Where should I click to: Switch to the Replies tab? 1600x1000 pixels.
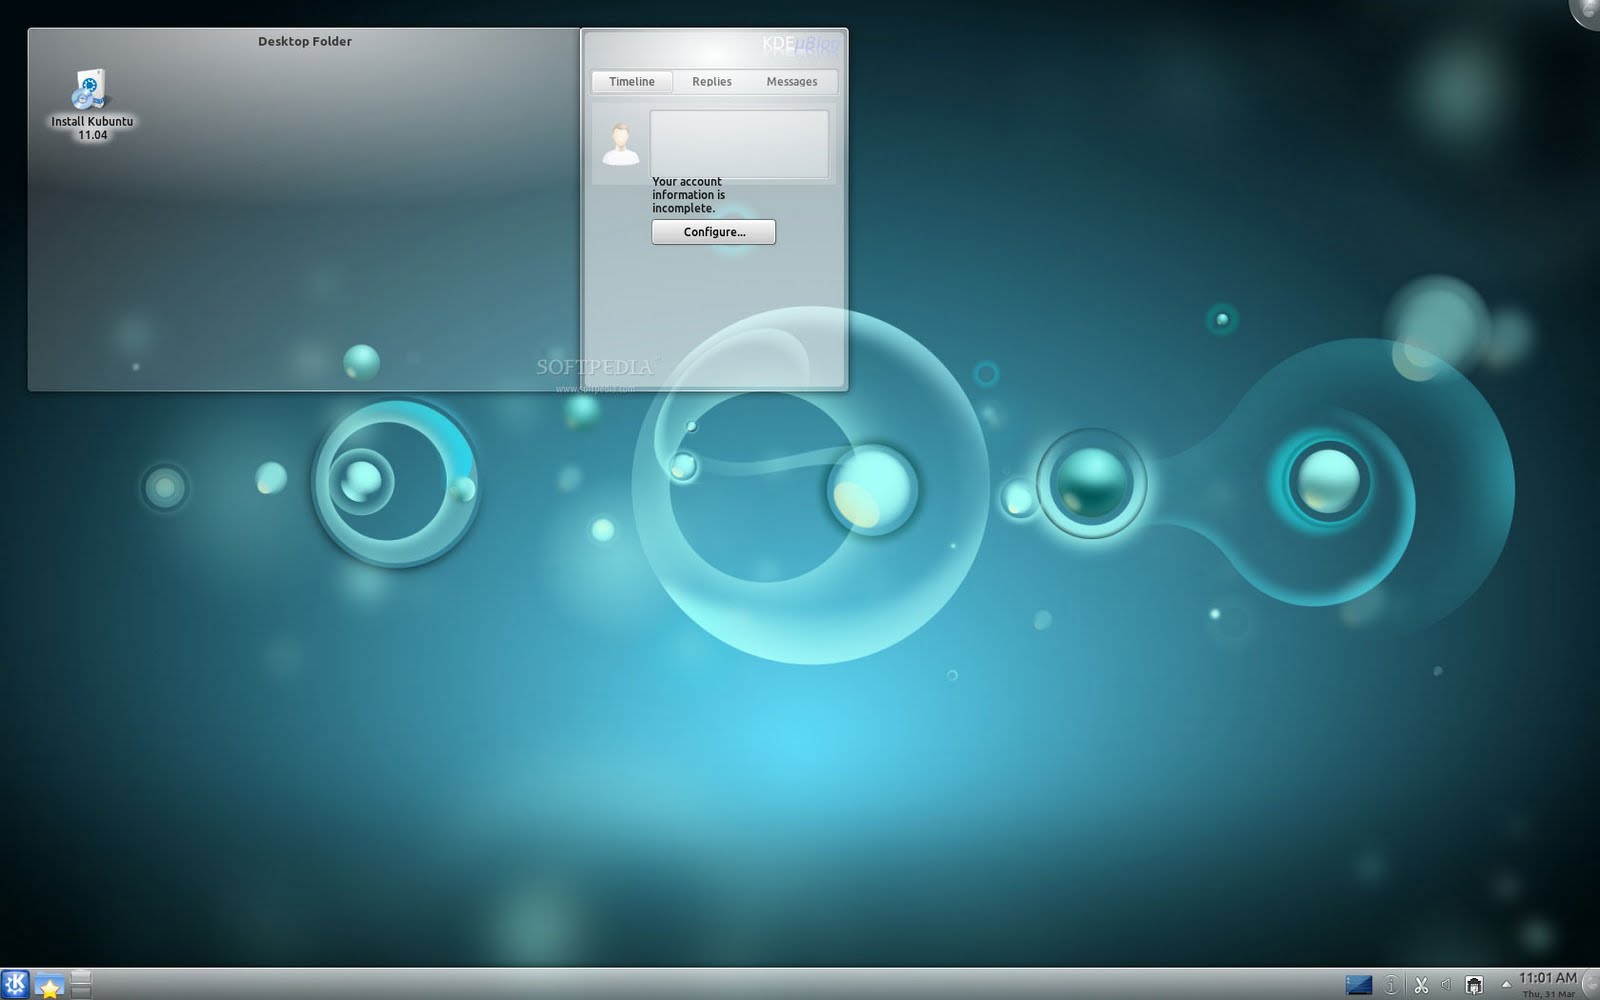tap(710, 81)
